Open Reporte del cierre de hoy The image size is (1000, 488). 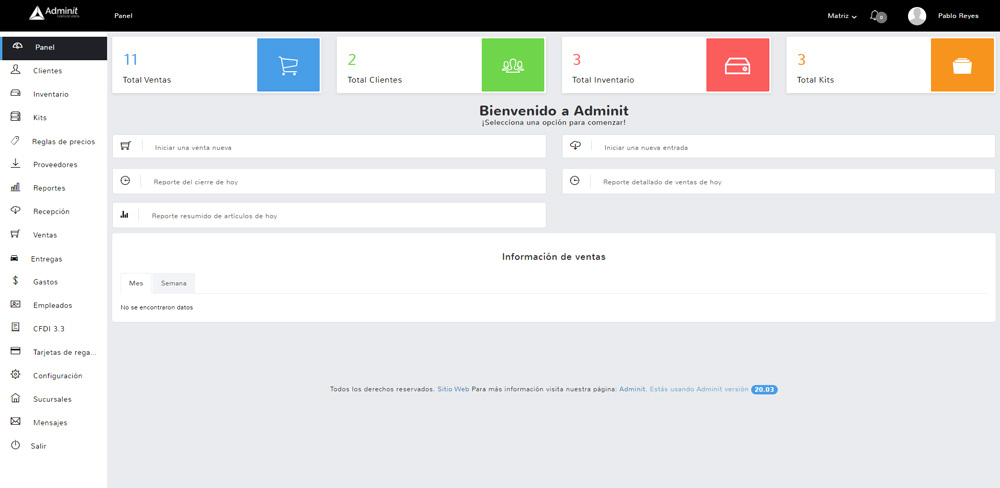pos(196,182)
